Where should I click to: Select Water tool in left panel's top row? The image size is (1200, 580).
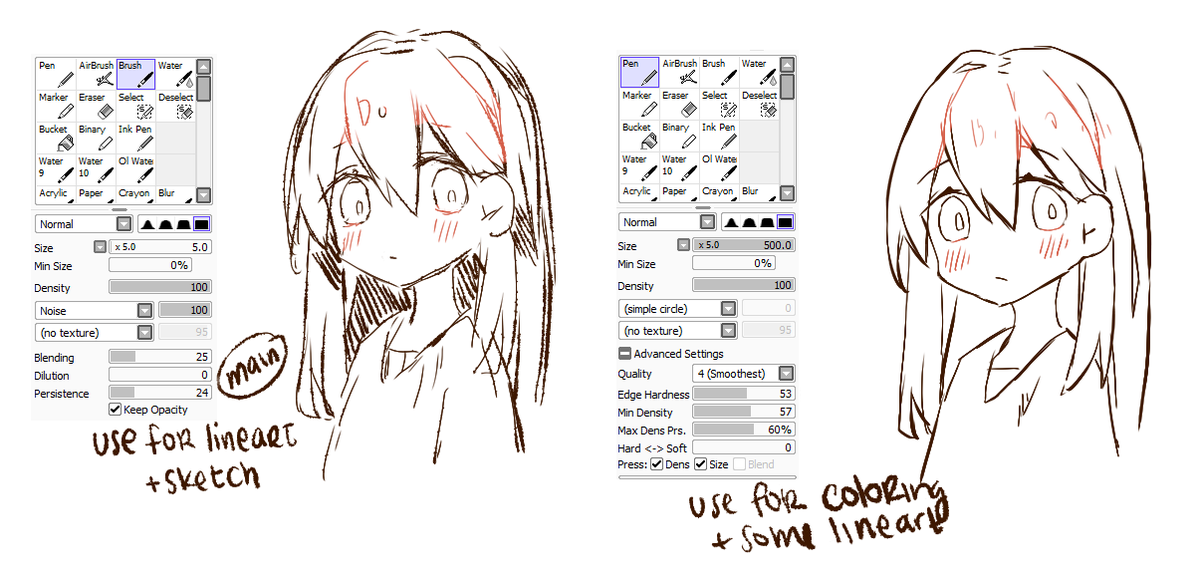click(175, 73)
